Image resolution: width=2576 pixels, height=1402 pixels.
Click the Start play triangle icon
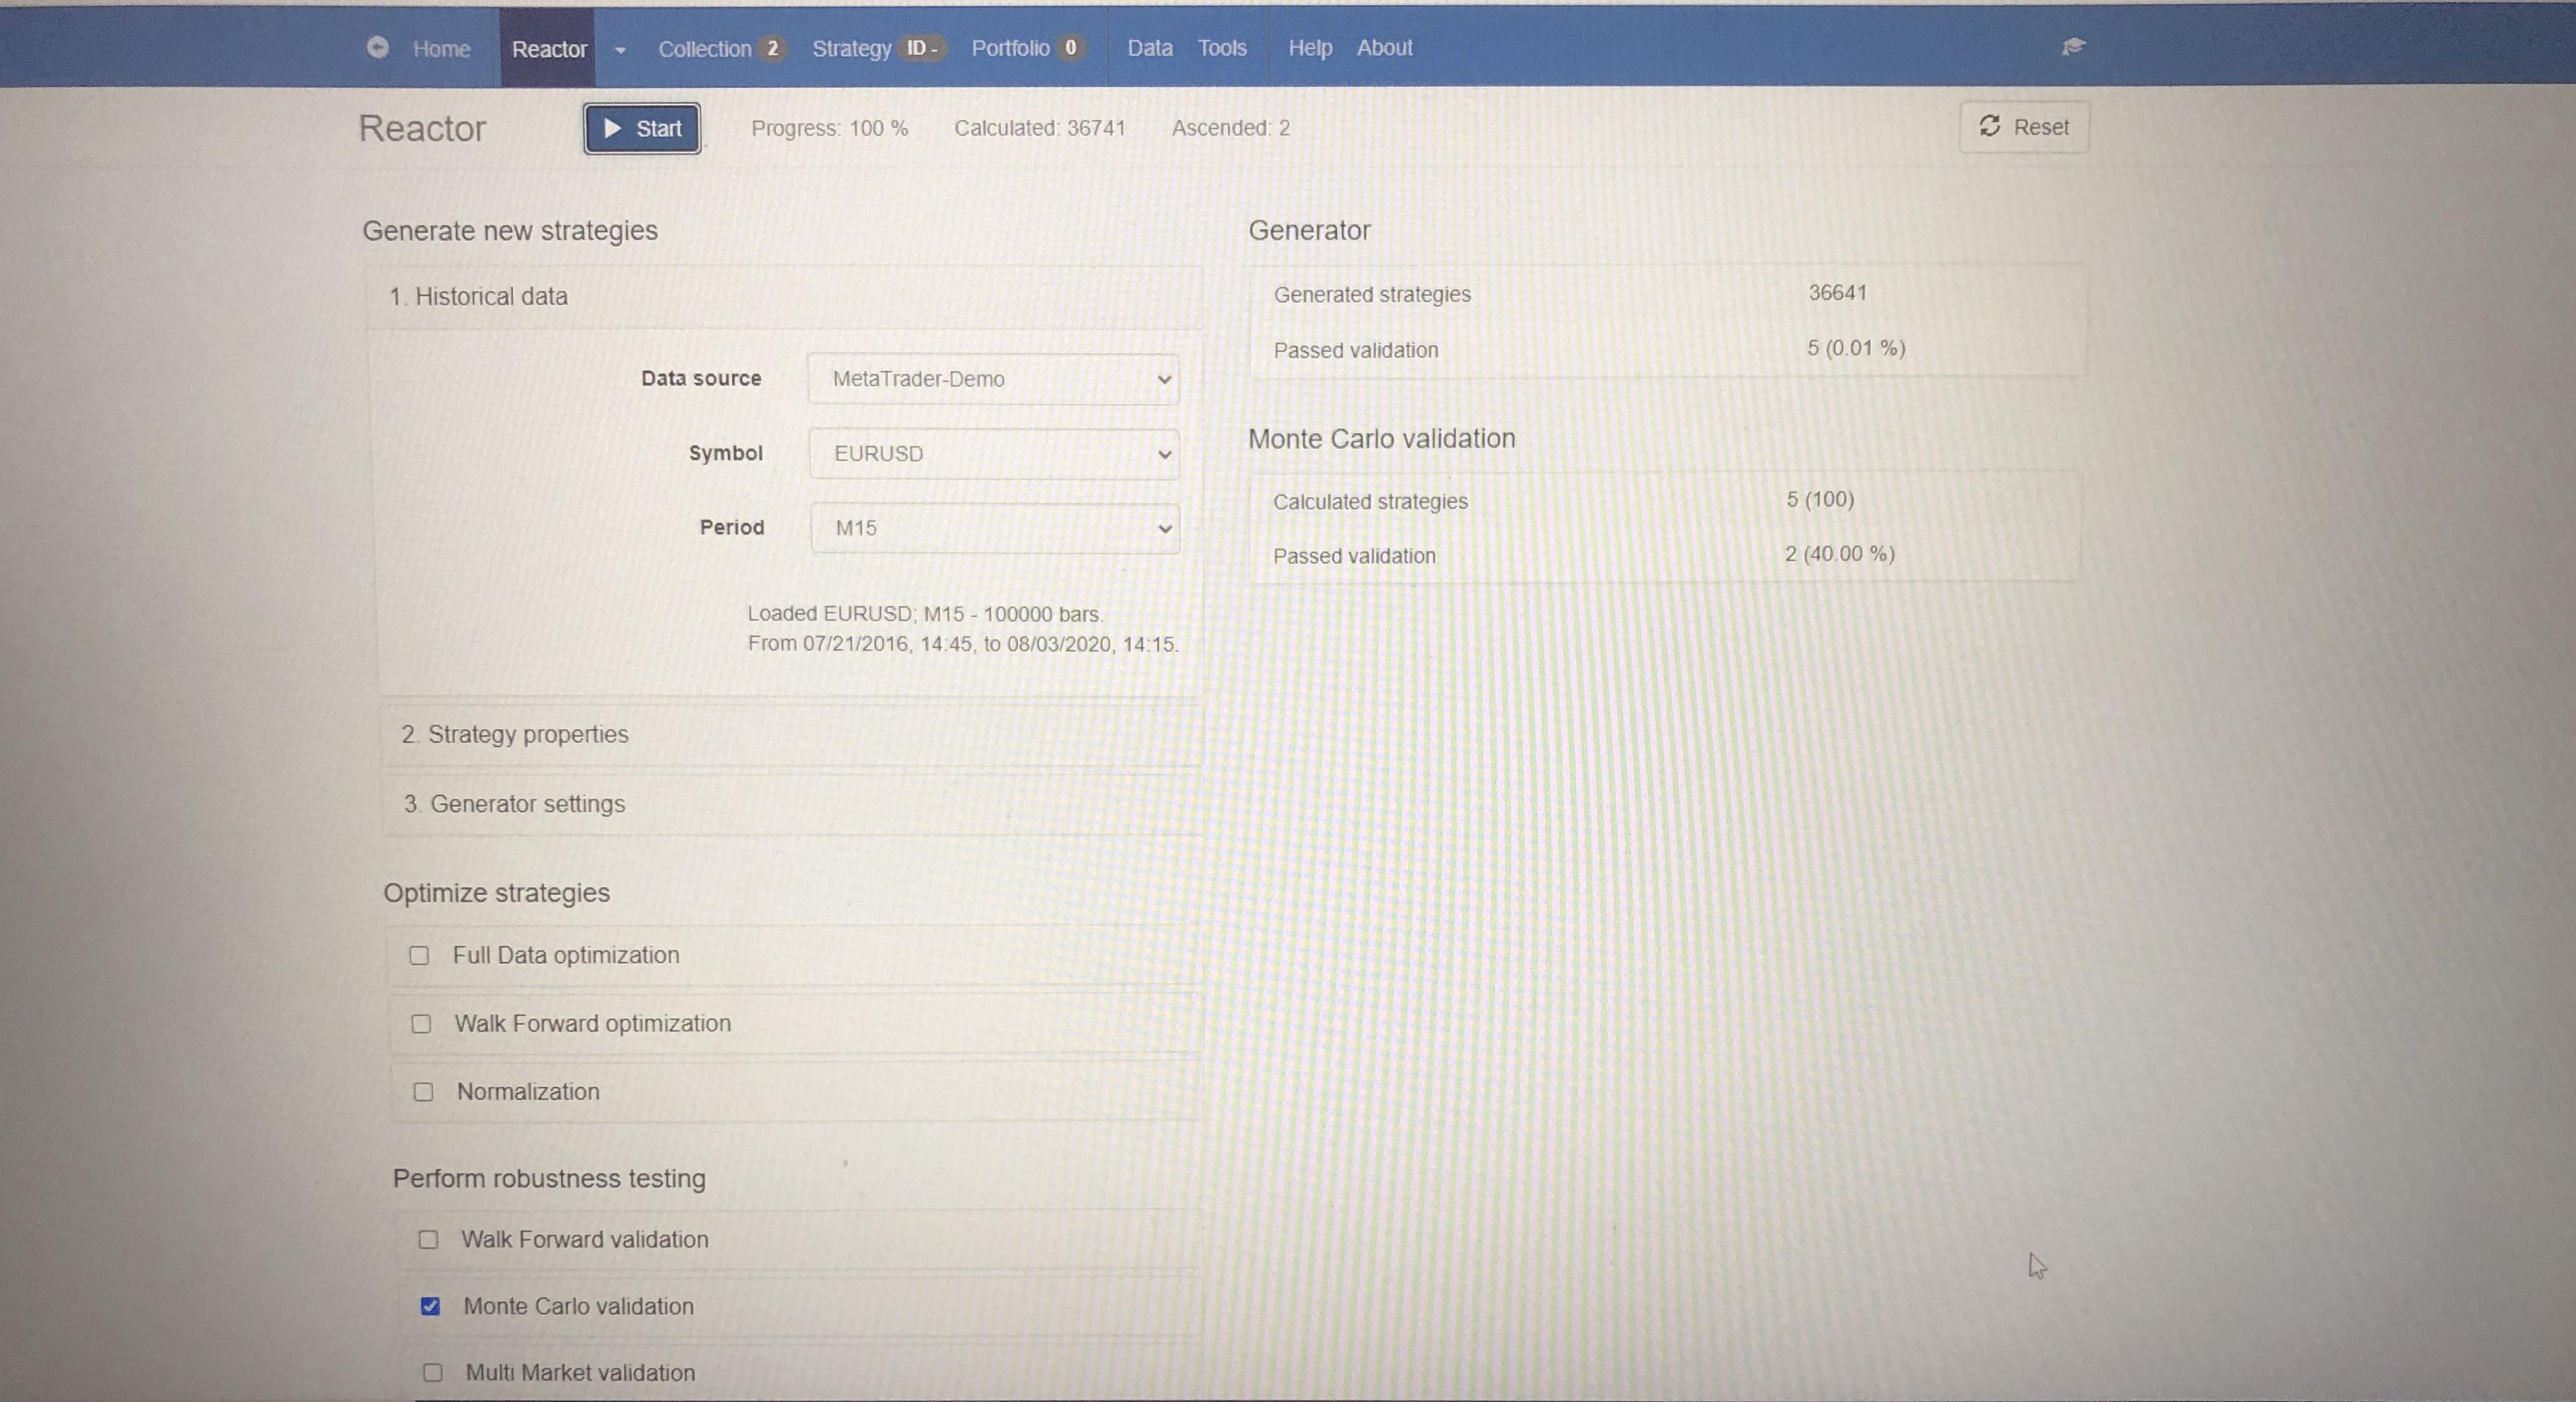click(613, 129)
